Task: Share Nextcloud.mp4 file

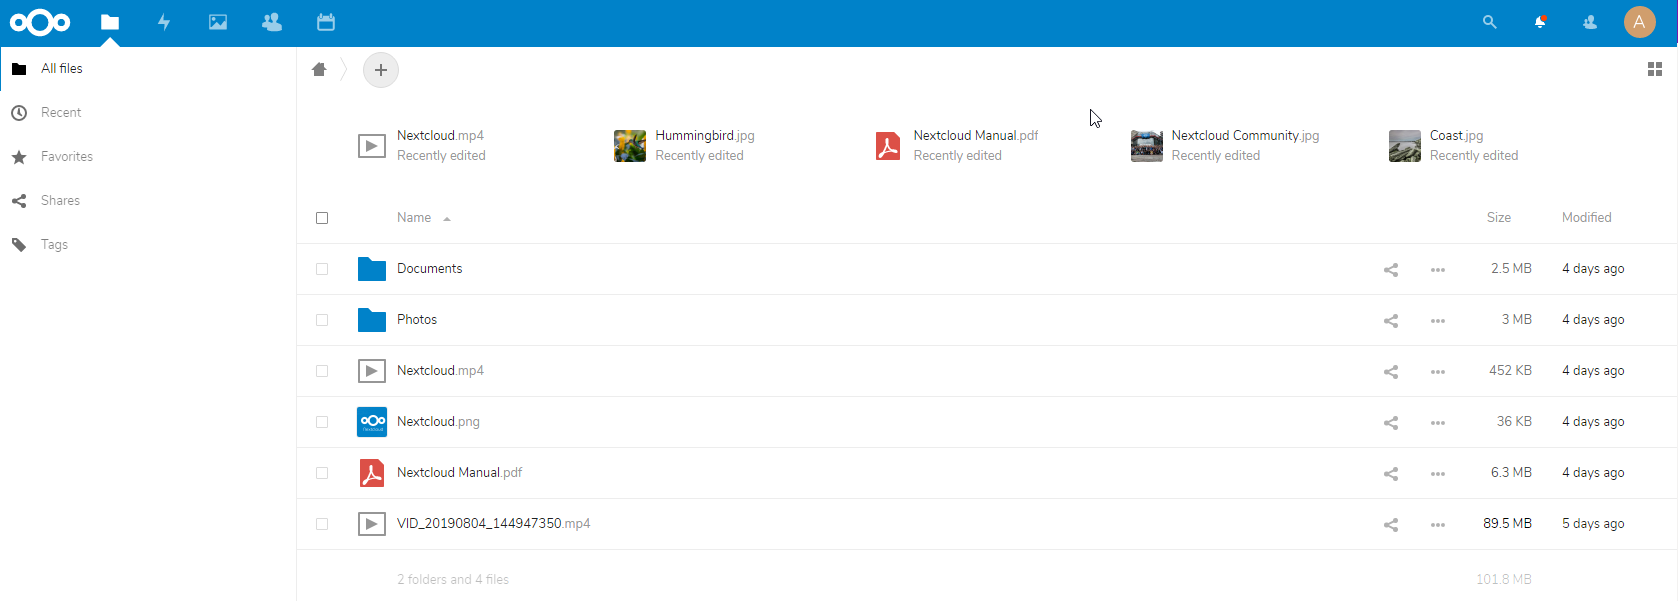Action: [x=1391, y=372]
